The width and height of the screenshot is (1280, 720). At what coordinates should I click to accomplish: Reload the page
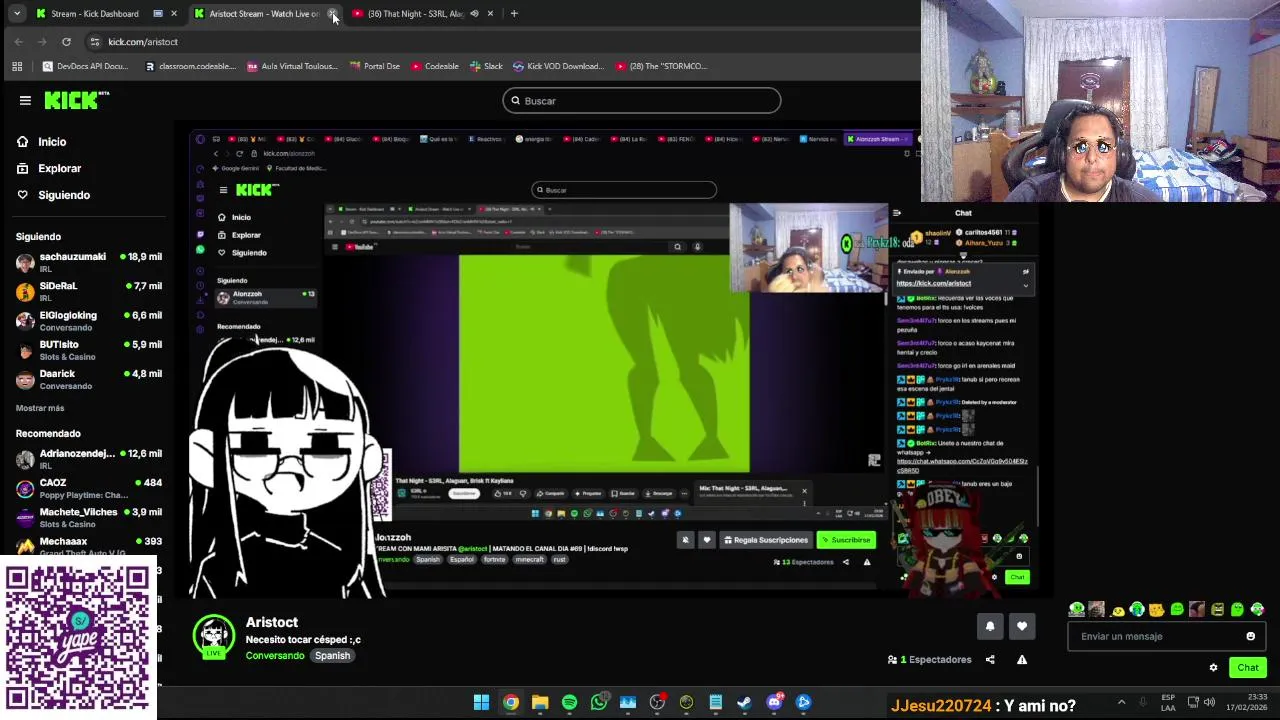pos(66,42)
